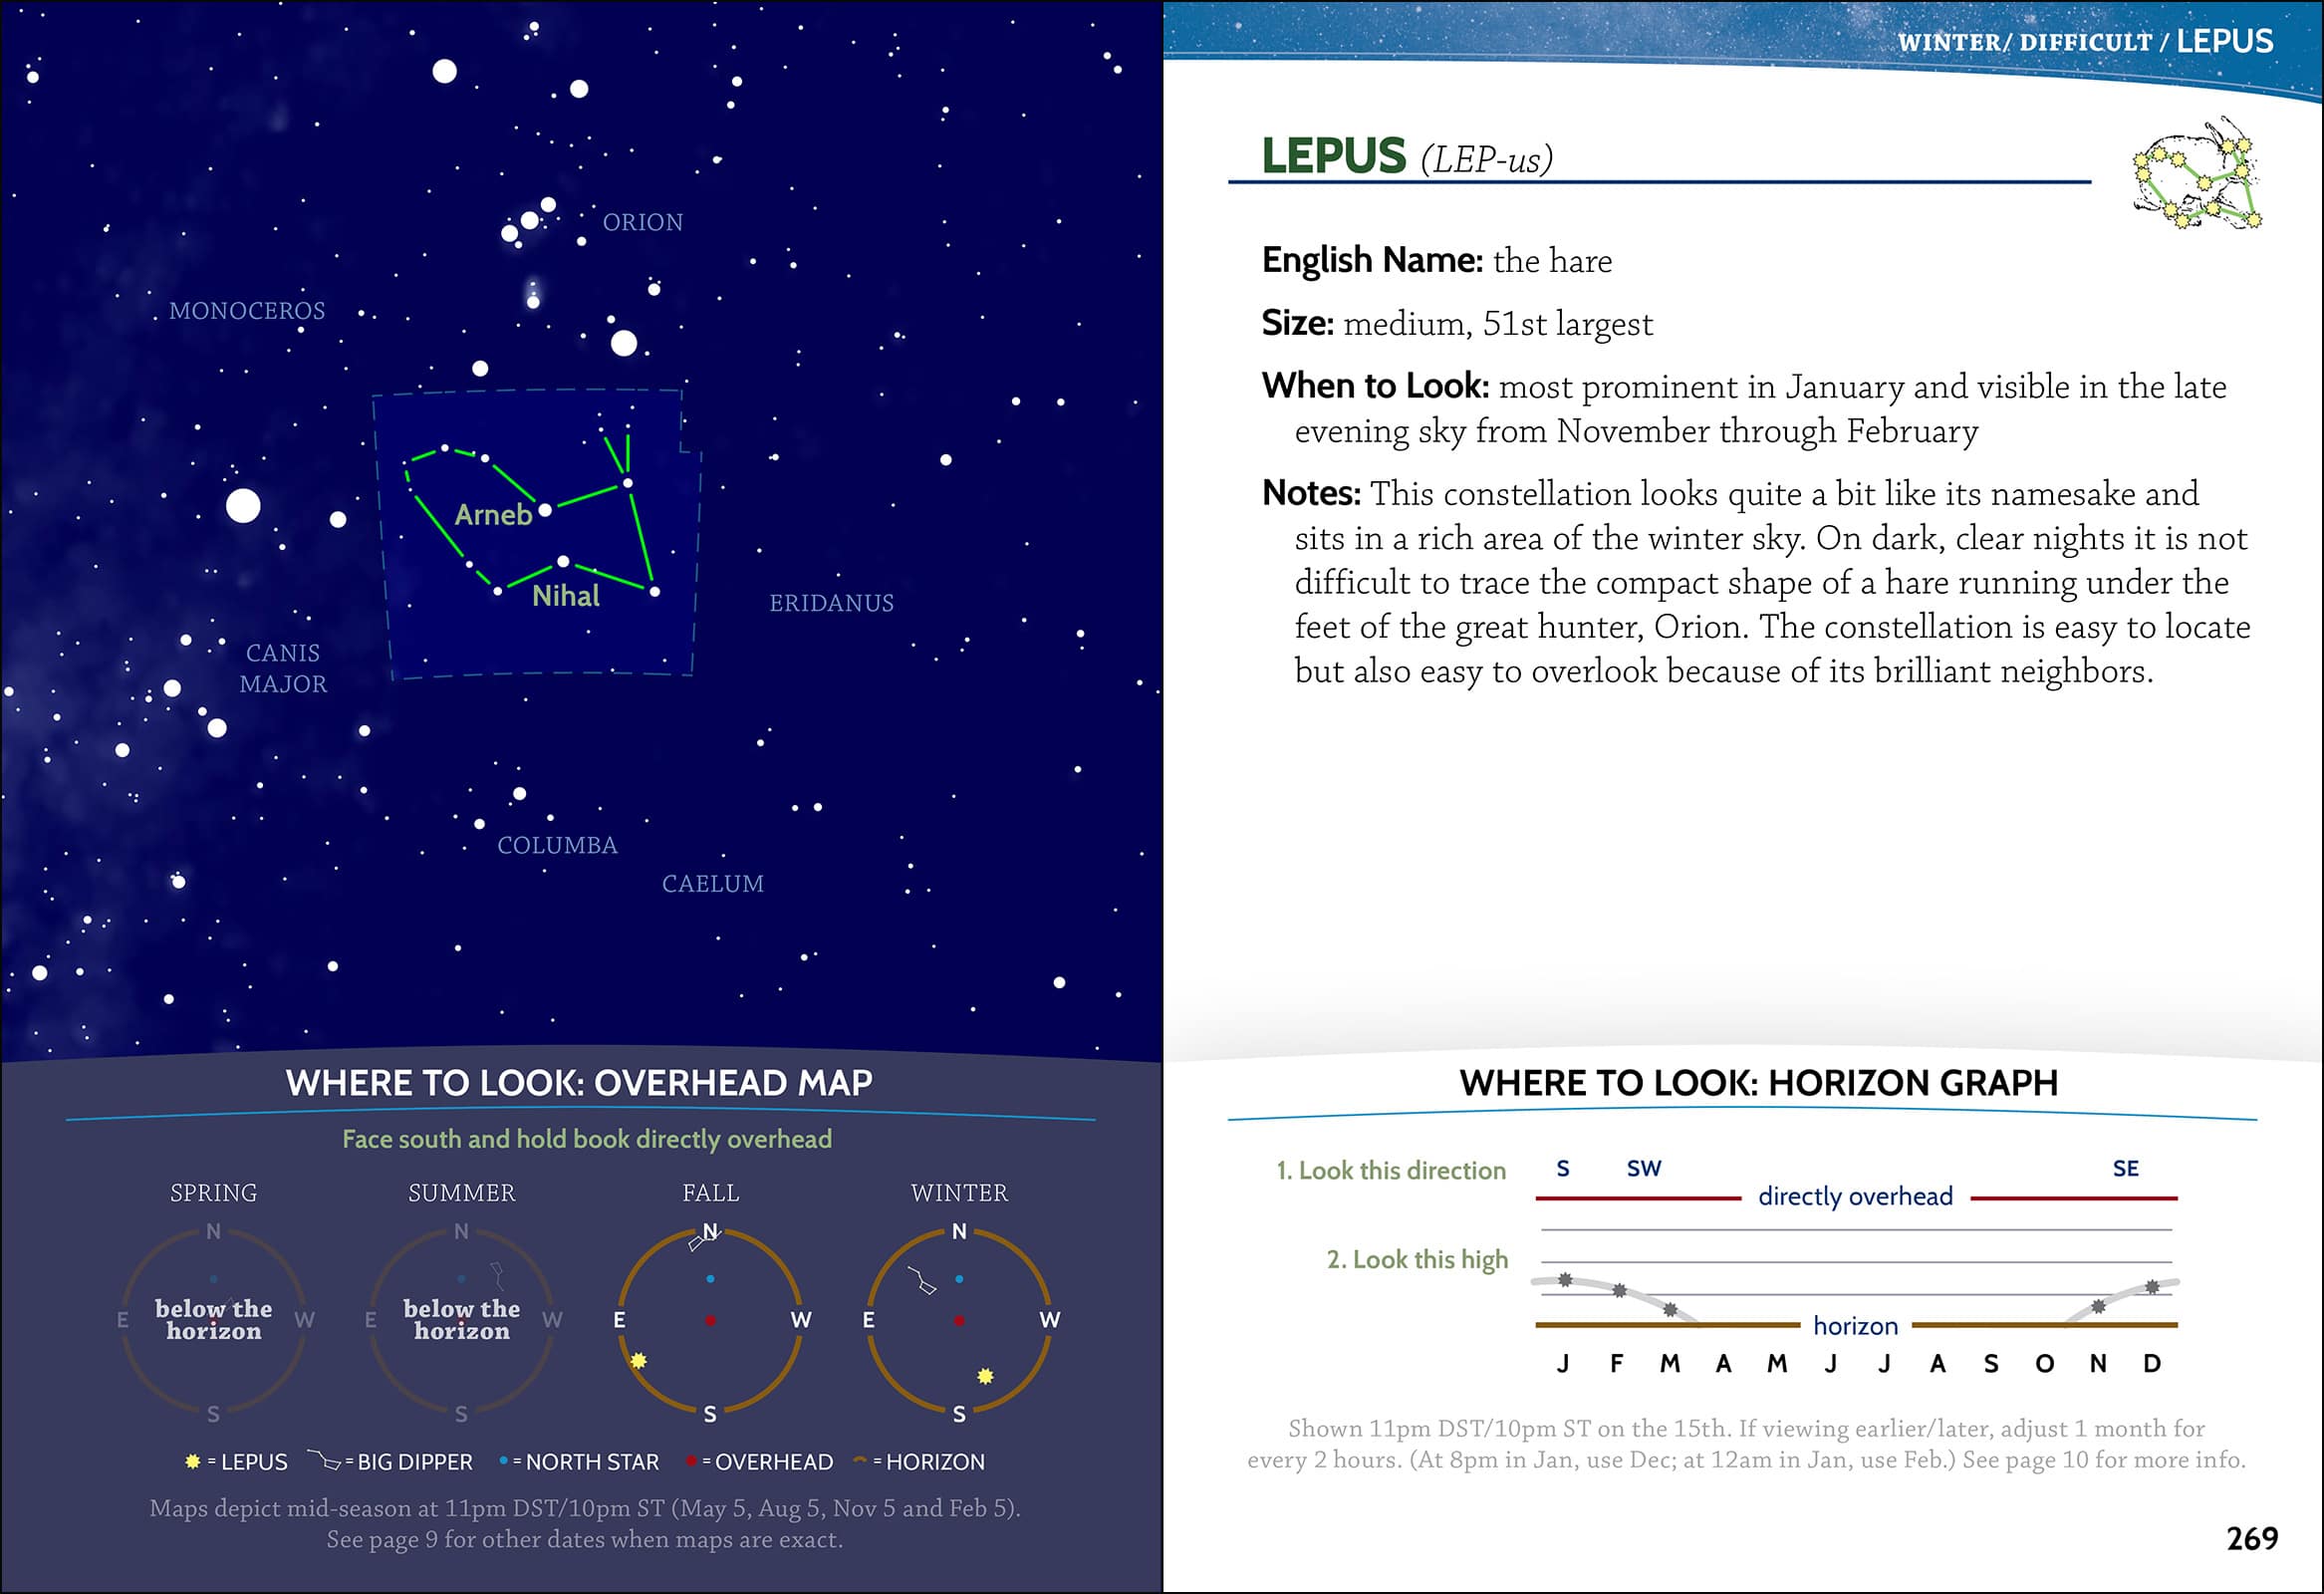Viewport: 2324px width, 1594px height.
Task: Expand the WHERE TO LOOK: OVERHEAD MAP section
Action: (x=580, y=1083)
